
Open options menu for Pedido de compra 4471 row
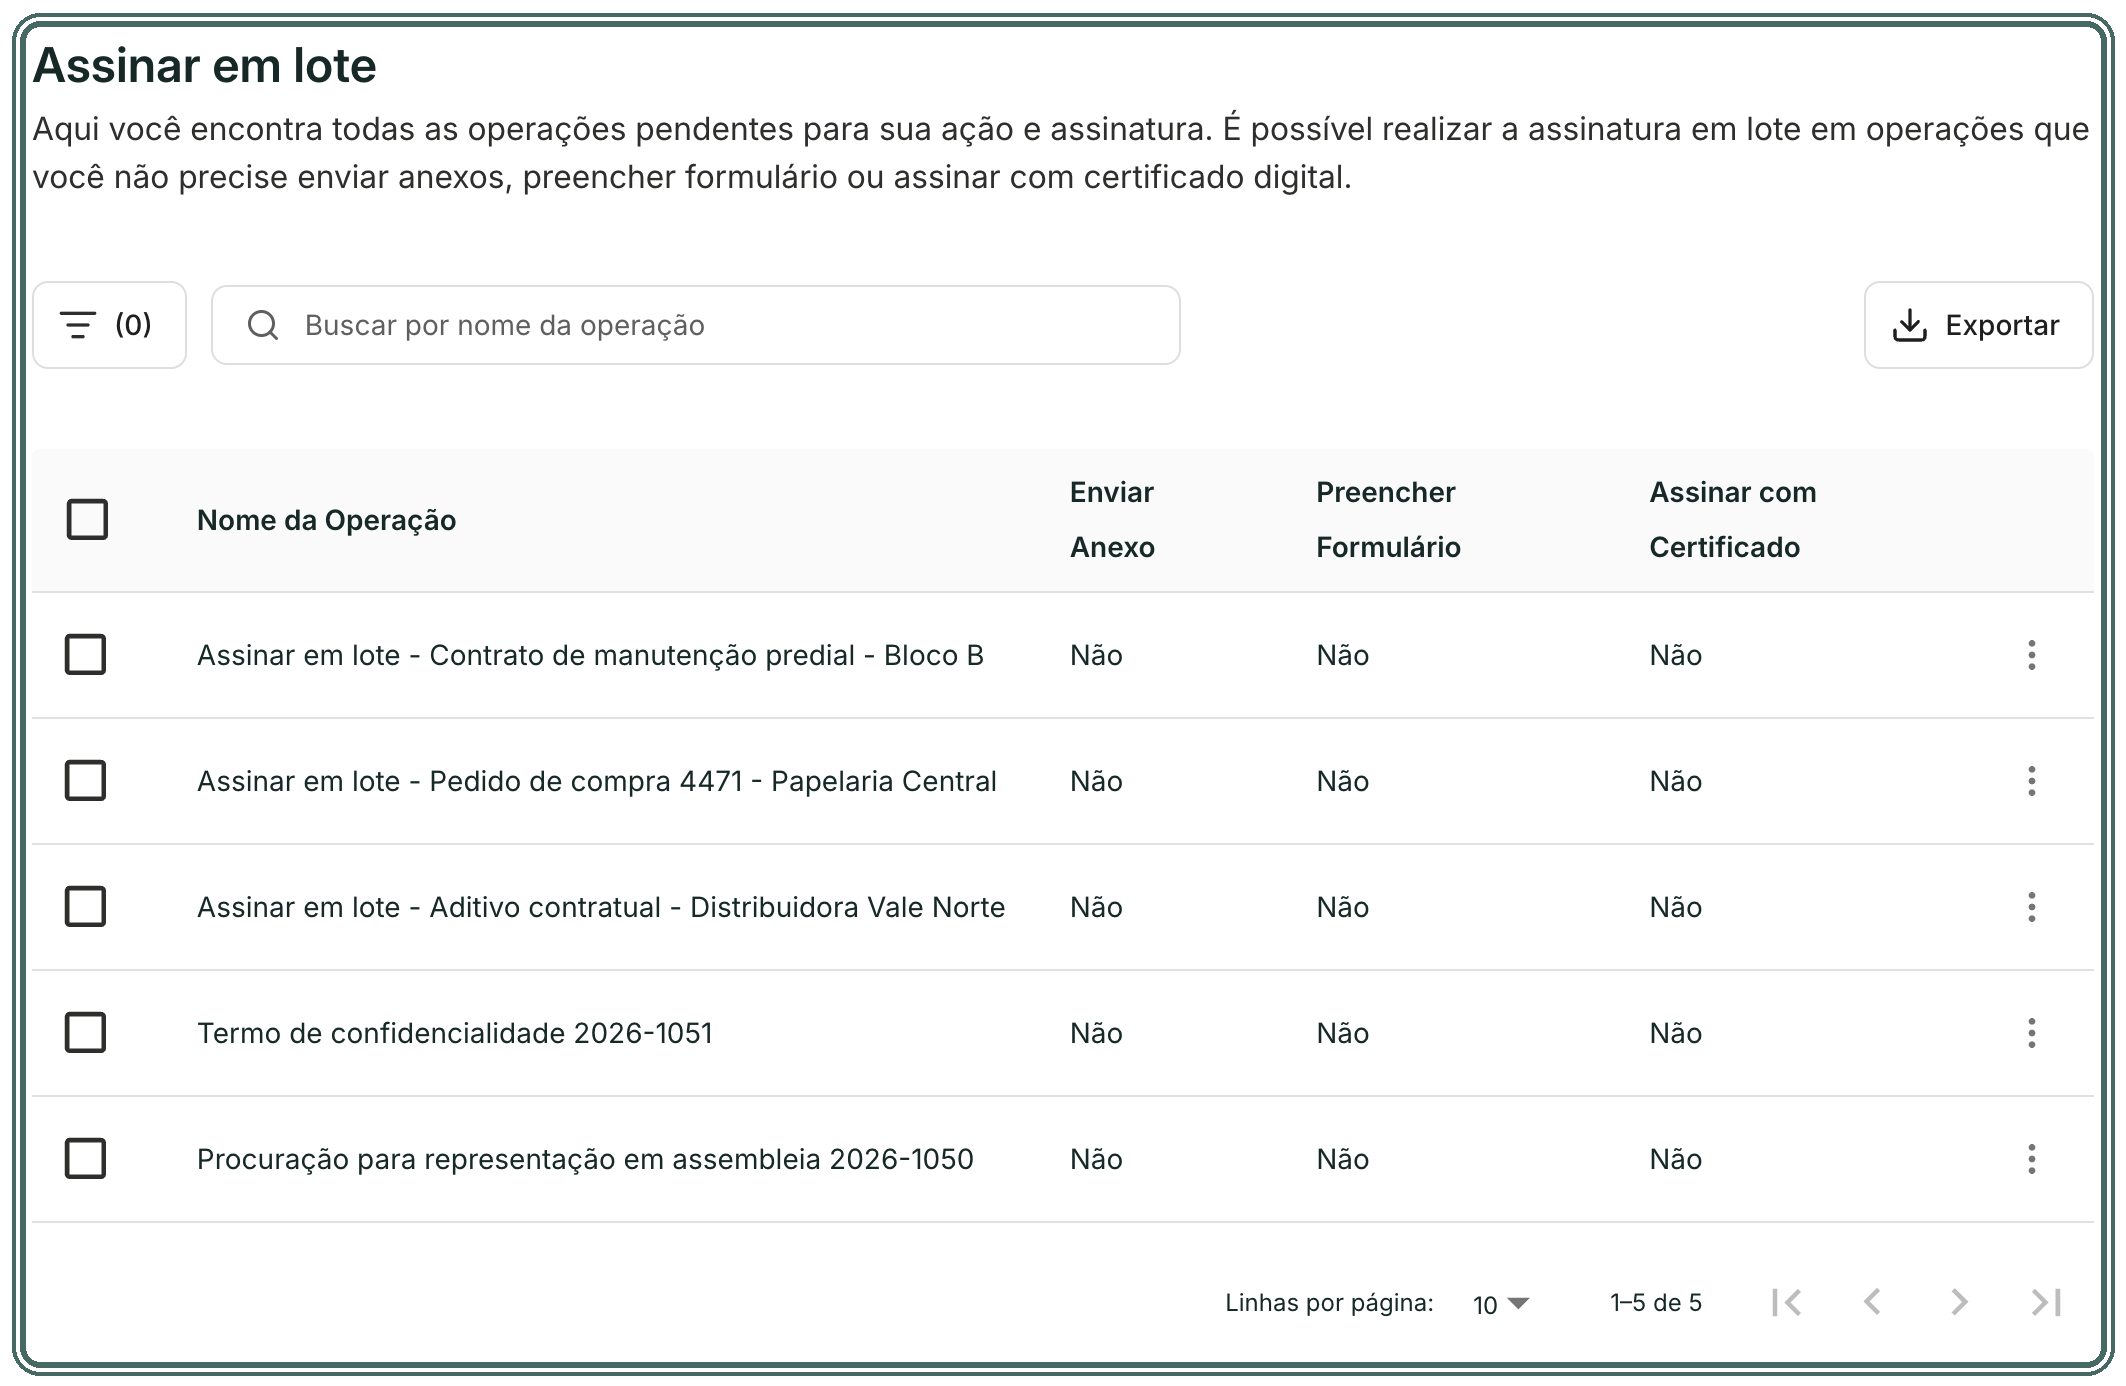2031,781
